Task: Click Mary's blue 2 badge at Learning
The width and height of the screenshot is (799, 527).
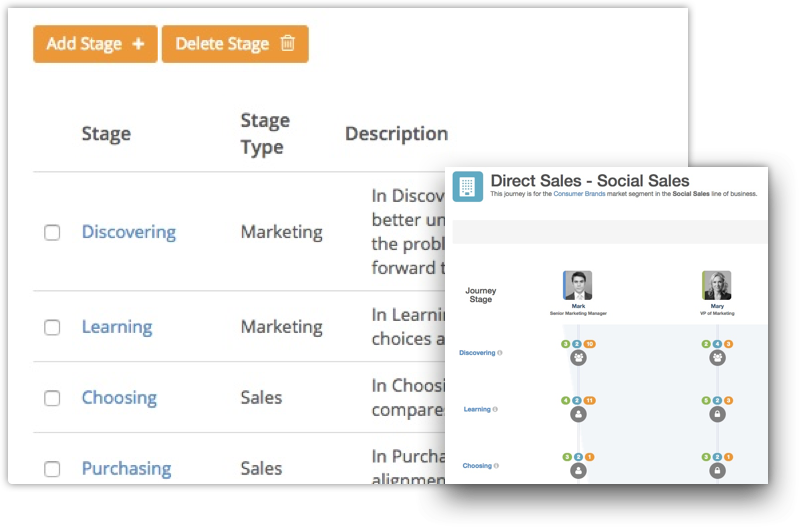Action: coord(717,401)
